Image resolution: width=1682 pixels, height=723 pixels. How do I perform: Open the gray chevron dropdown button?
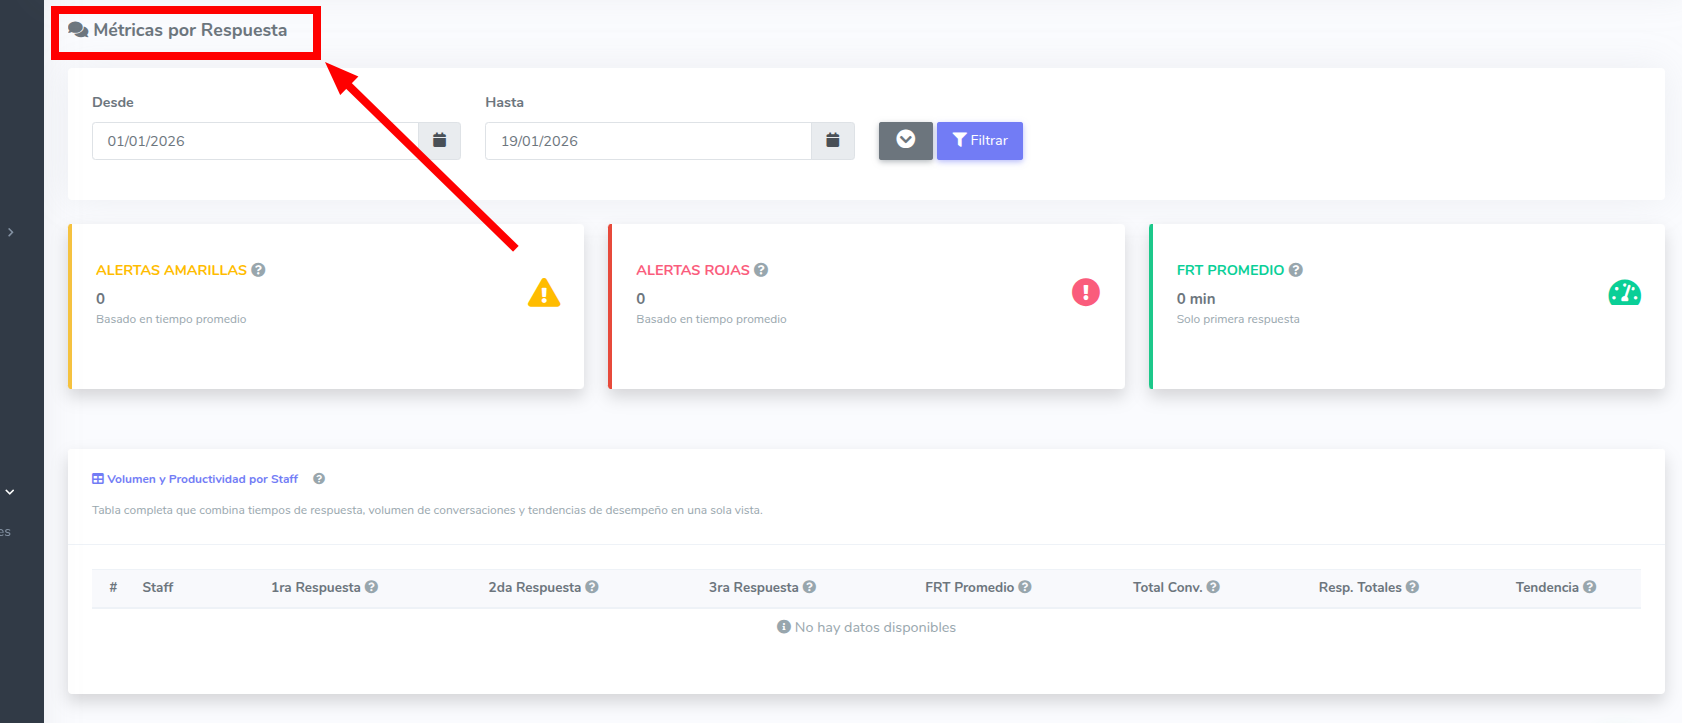905,141
